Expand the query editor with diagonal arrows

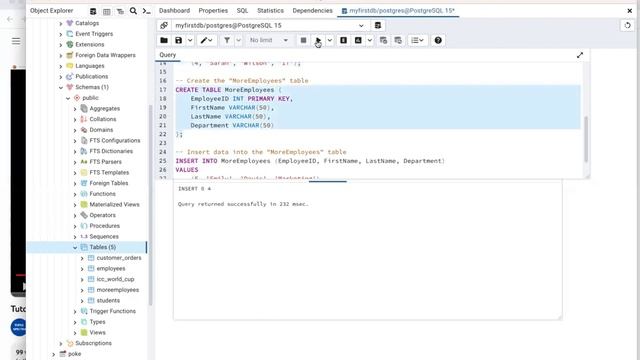click(x=580, y=55)
